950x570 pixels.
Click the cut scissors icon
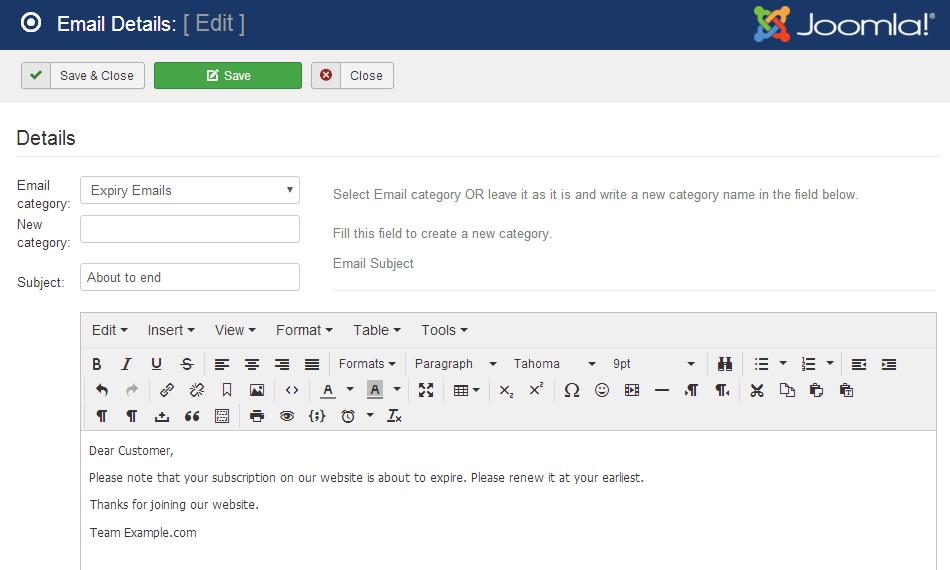click(757, 390)
